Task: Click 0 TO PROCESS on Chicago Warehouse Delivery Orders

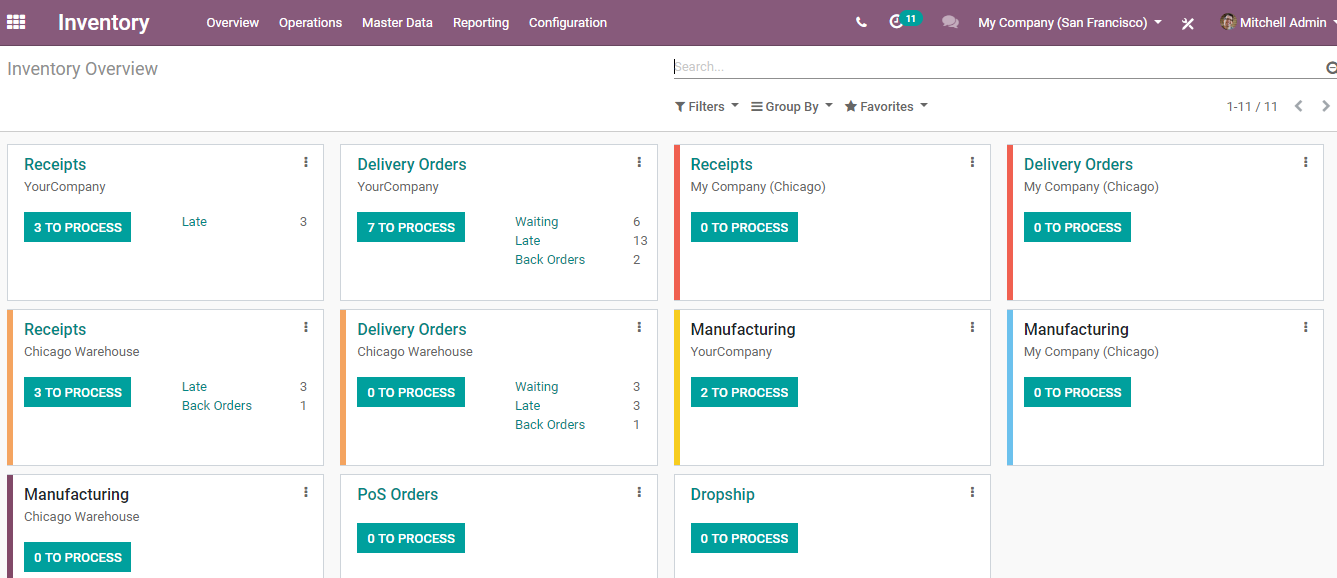Action: tap(411, 392)
